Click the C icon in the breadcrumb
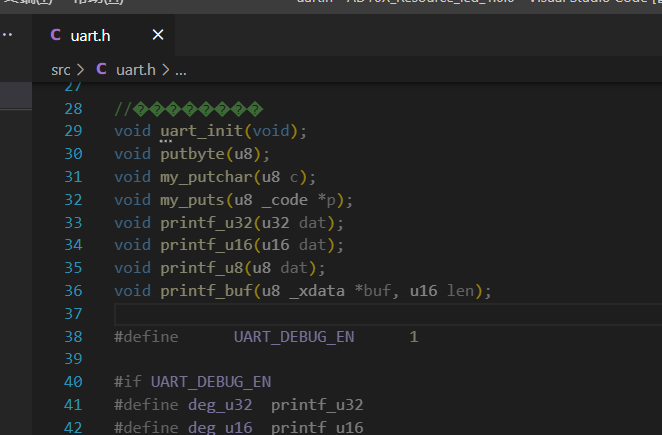Image resolution: width=662 pixels, height=435 pixels. click(x=101, y=69)
